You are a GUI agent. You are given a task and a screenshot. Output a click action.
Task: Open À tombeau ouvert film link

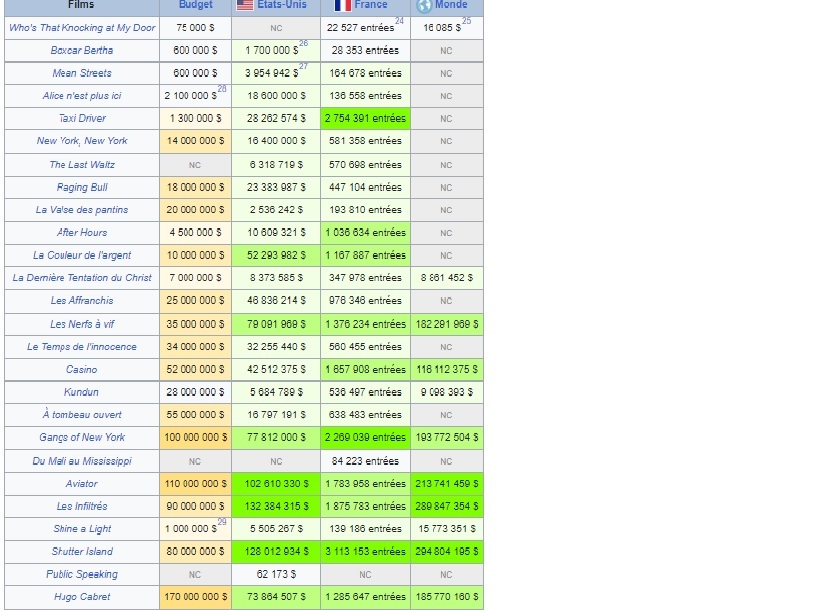click(x=82, y=415)
